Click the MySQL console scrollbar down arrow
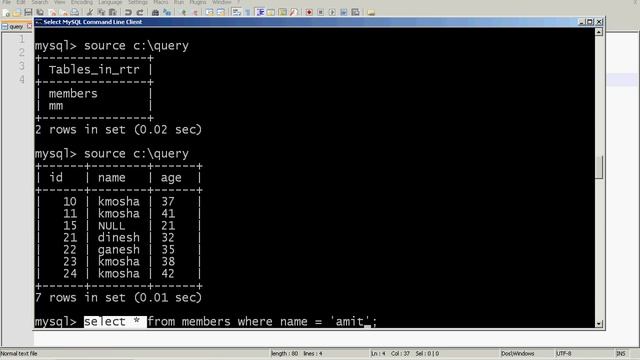 point(599,324)
